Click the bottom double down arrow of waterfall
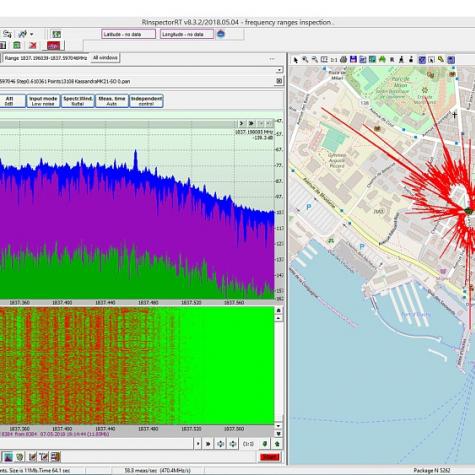This screenshot has width=475, height=475. (x=279, y=434)
